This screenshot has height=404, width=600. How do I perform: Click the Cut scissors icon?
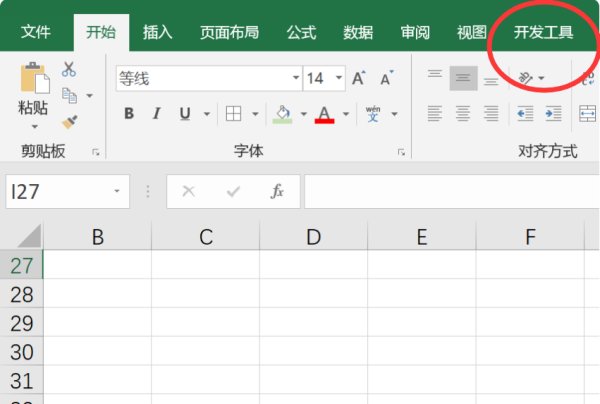pos(69,69)
